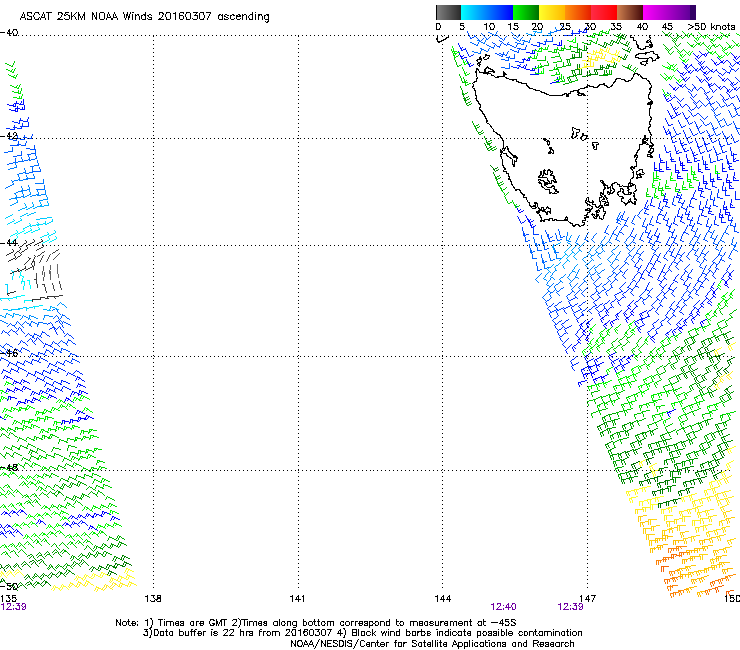Image resolution: width=740 pixels, height=650 pixels.
Task: Select the magenta 40-45 knots legend color
Action: 656,12
